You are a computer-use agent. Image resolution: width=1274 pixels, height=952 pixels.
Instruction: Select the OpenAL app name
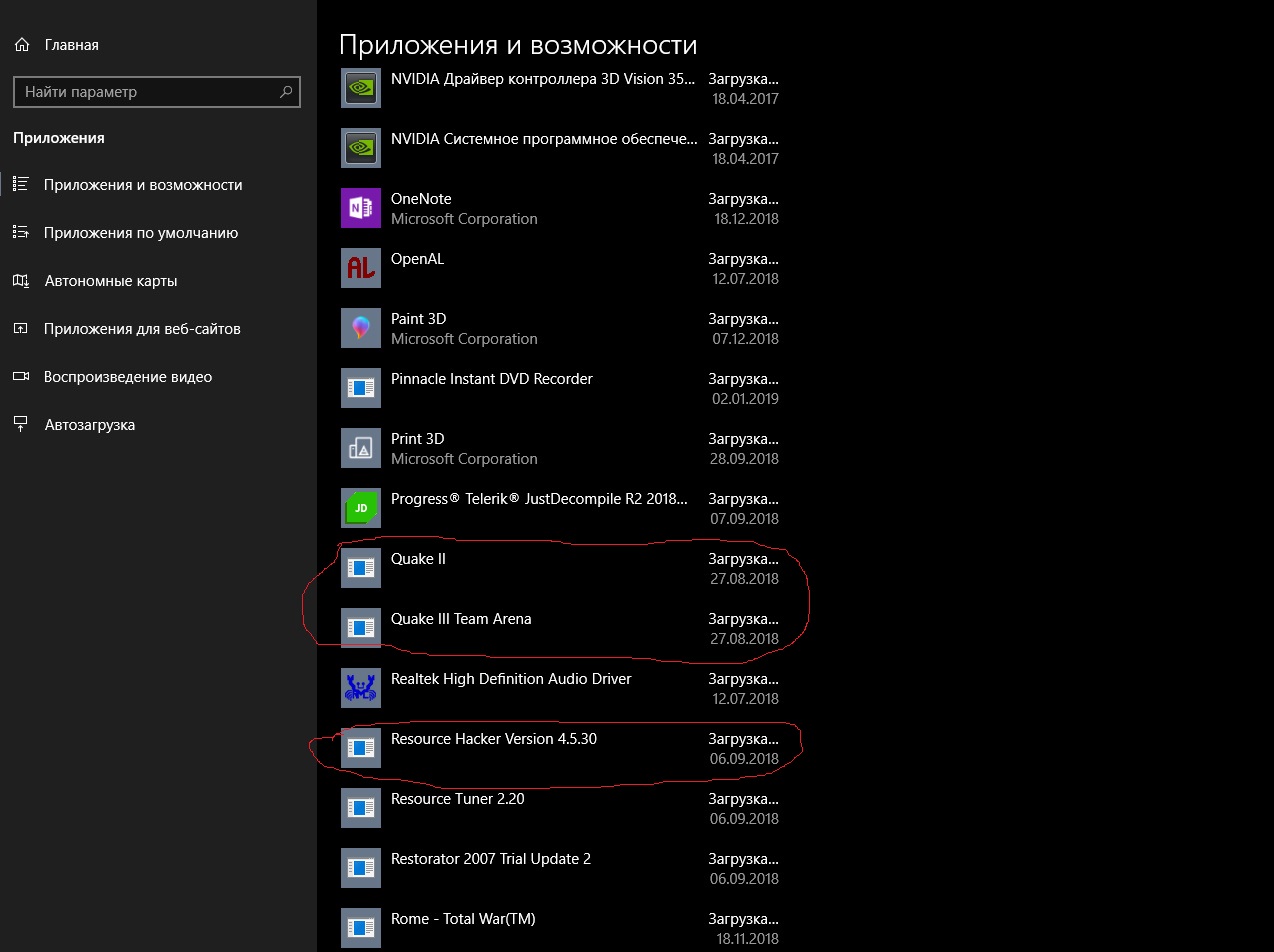coord(417,259)
